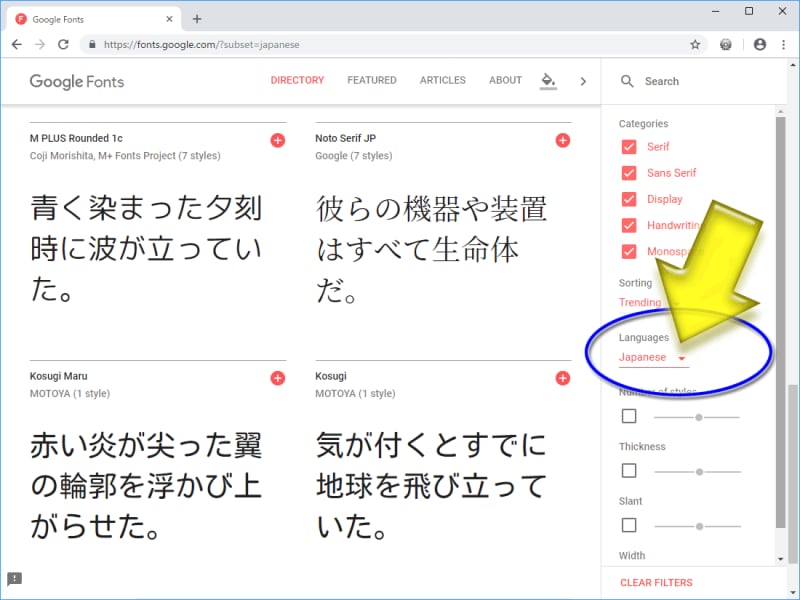This screenshot has height=600, width=800.
Task: Click CLEAR FILTERS at the bottom
Action: [655, 582]
